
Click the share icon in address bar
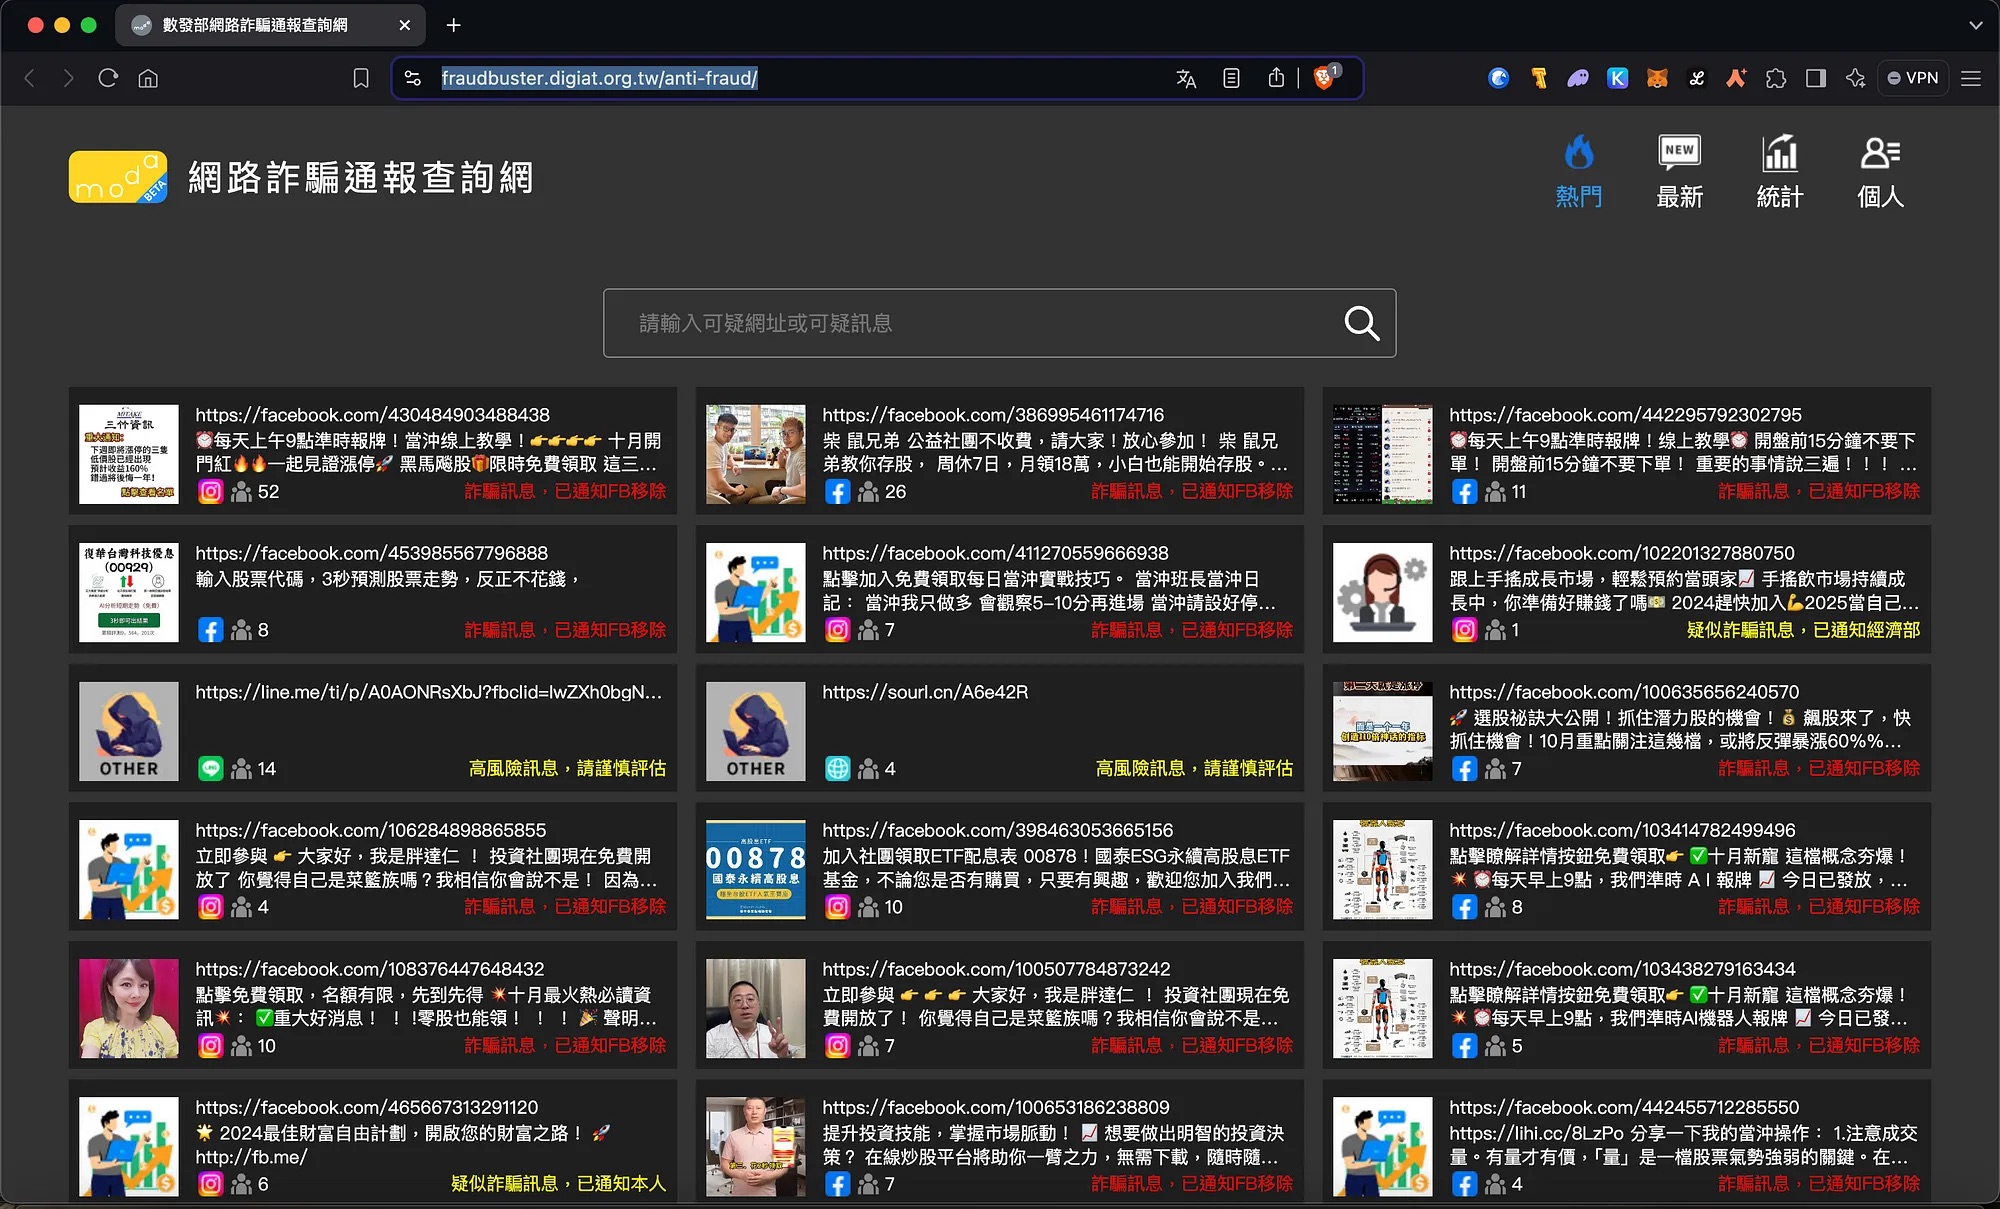(1276, 78)
